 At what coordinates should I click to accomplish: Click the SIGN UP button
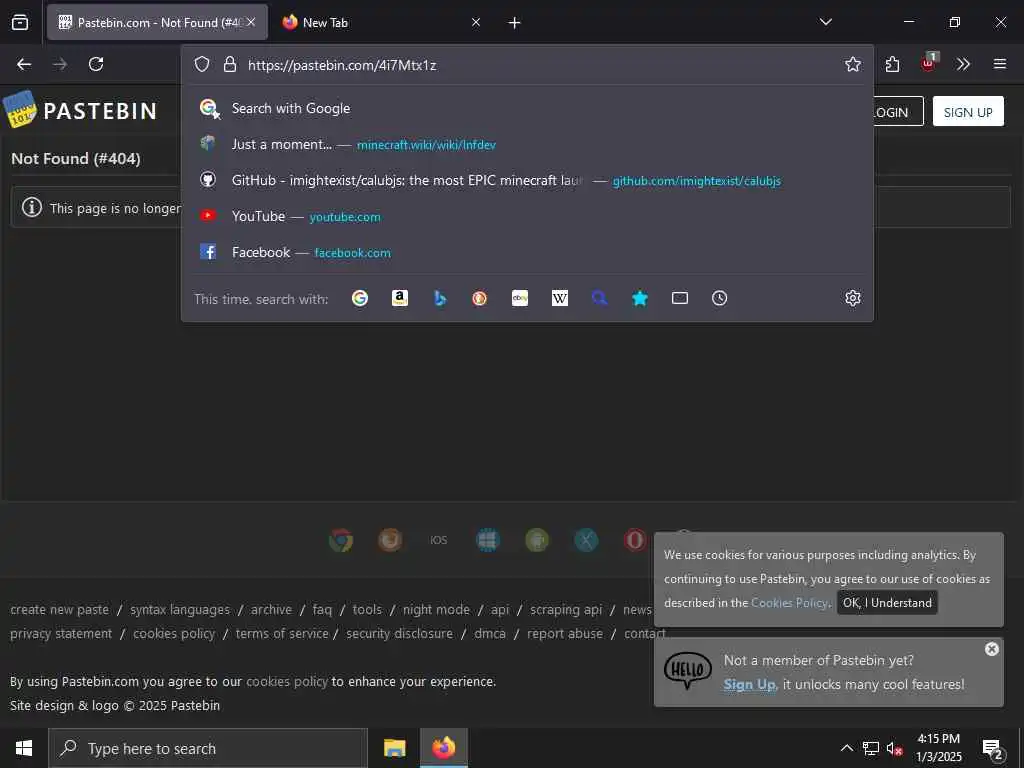tap(968, 112)
